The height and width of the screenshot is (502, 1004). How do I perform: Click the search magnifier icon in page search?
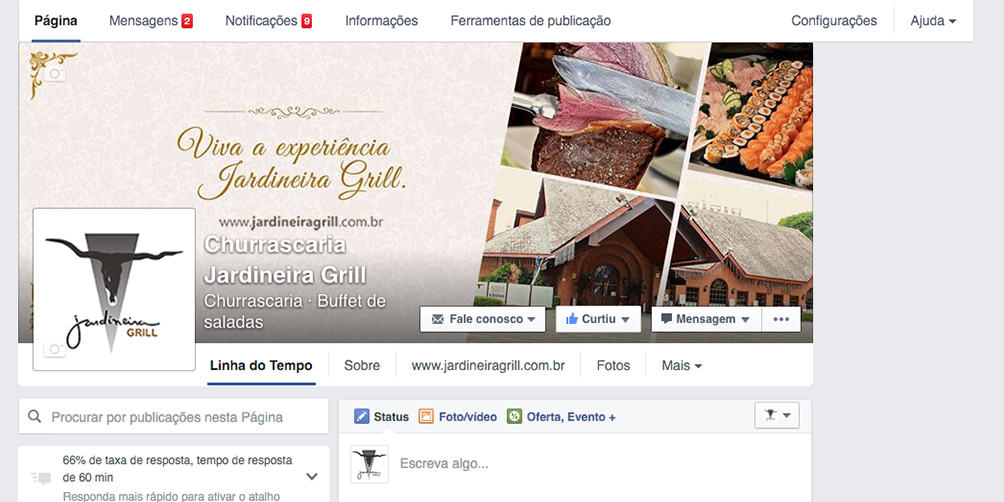pos(35,417)
